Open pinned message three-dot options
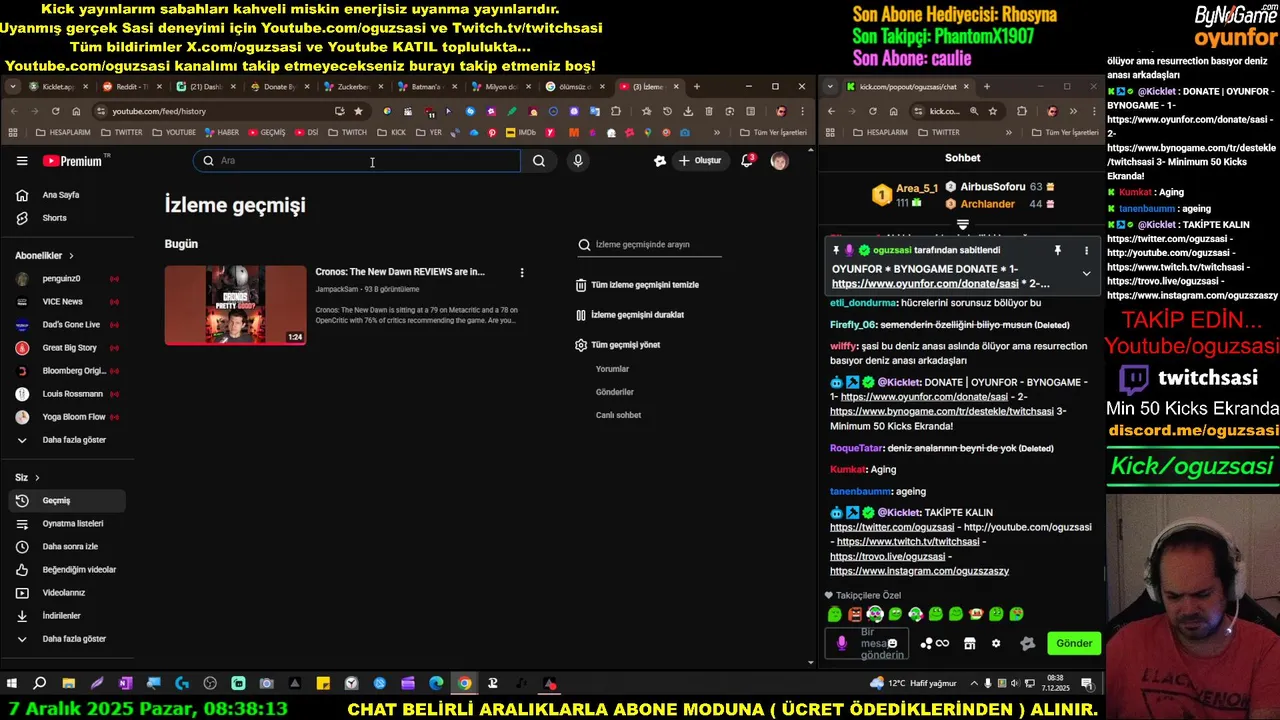The width and height of the screenshot is (1280, 720). 1087,250
